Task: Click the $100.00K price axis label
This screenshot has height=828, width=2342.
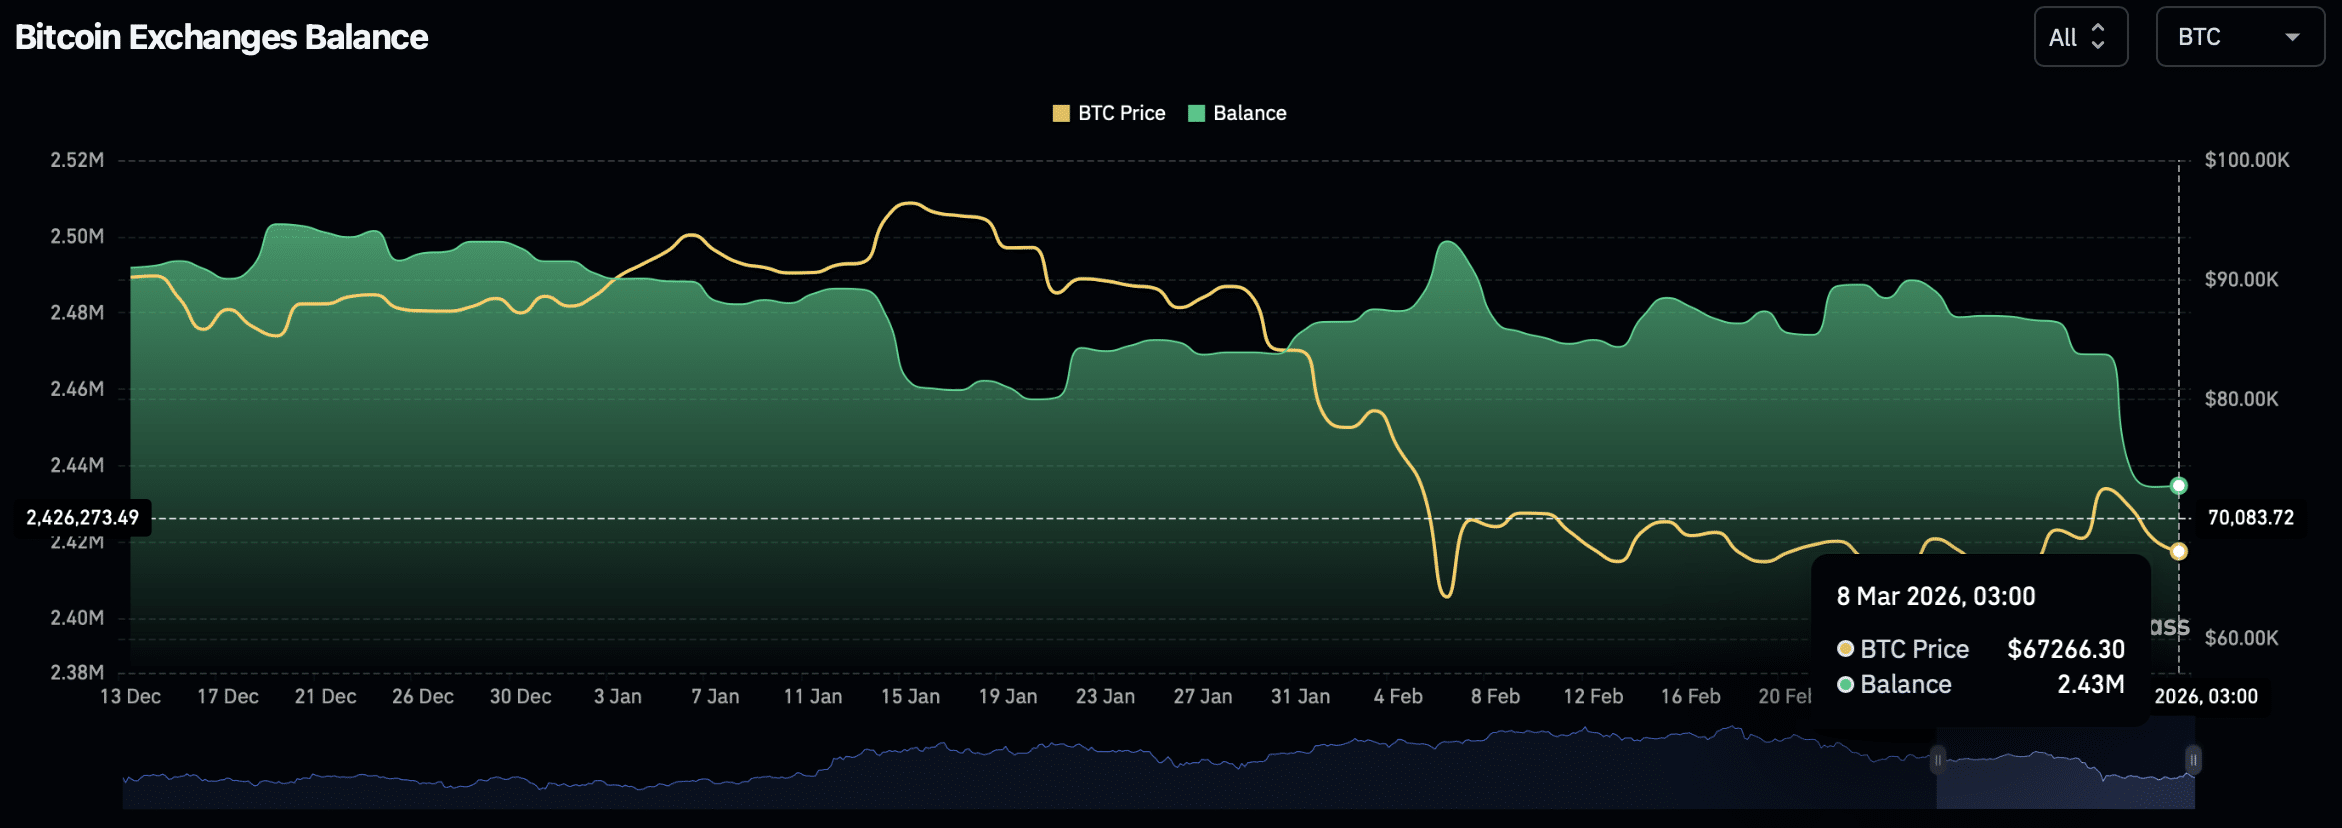Action: [x=2246, y=160]
